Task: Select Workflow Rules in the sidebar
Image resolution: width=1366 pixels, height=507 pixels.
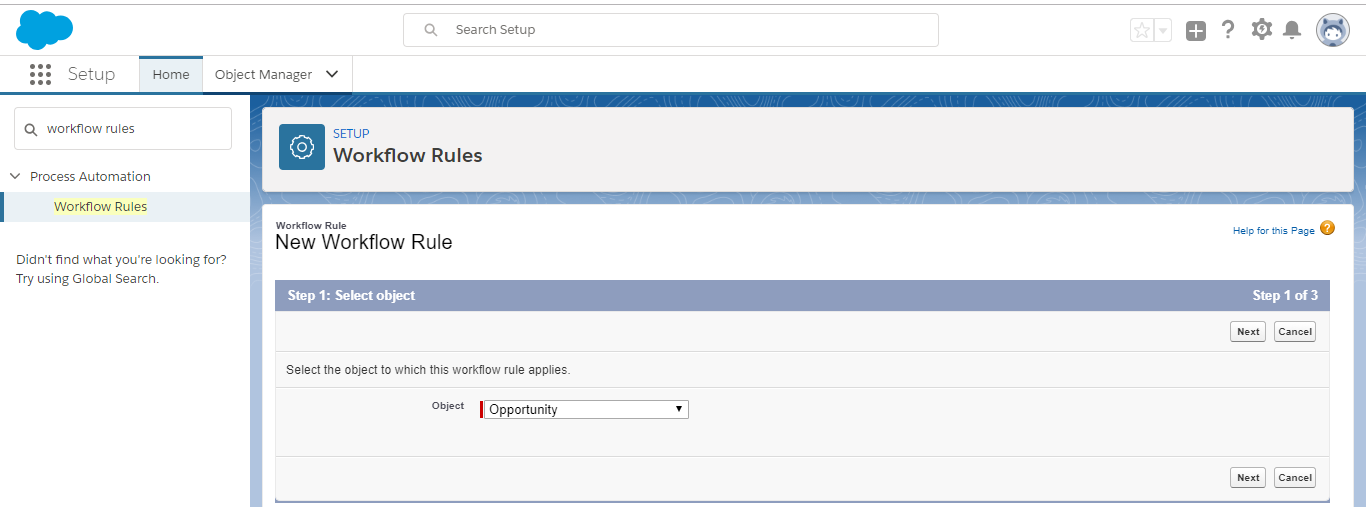Action: click(100, 207)
